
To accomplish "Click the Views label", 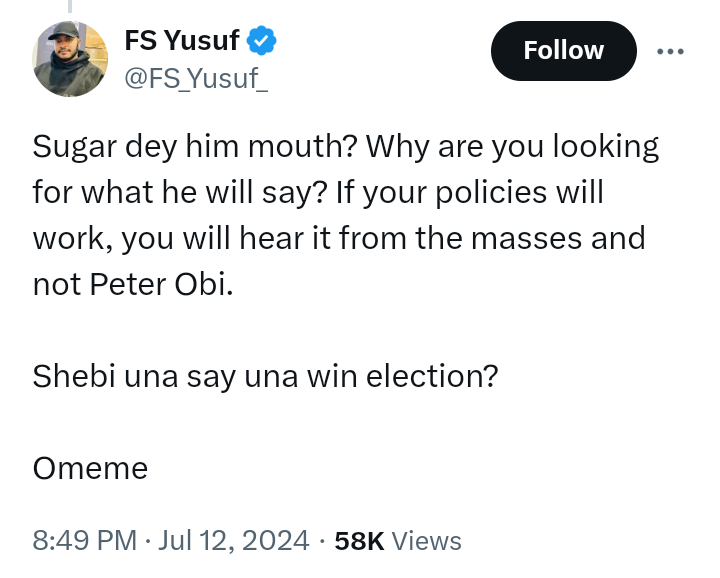I will (x=426, y=541).
